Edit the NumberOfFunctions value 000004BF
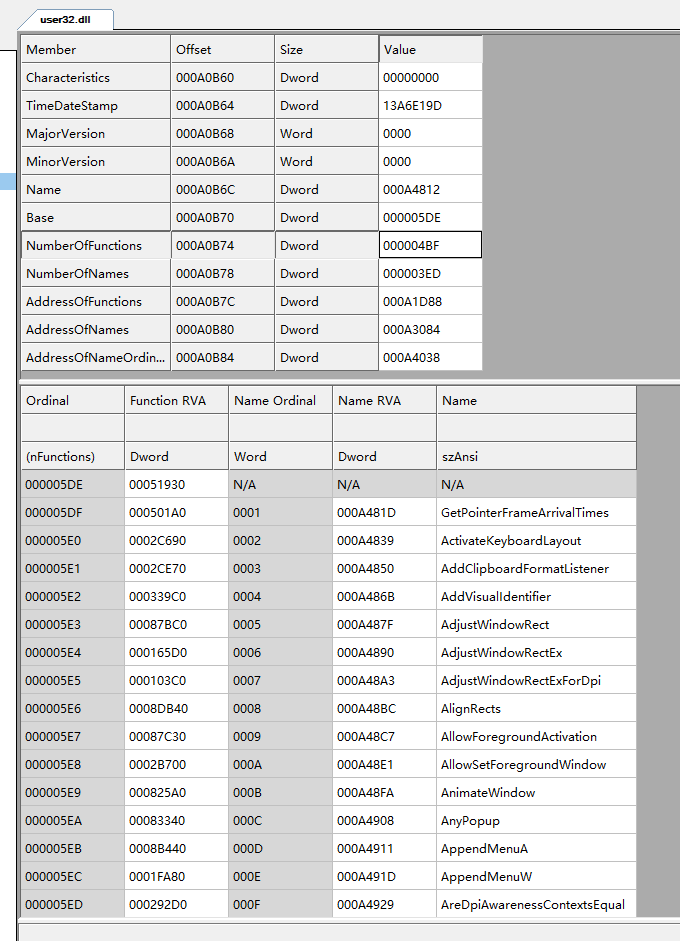This screenshot has width=680, height=941. [x=430, y=245]
